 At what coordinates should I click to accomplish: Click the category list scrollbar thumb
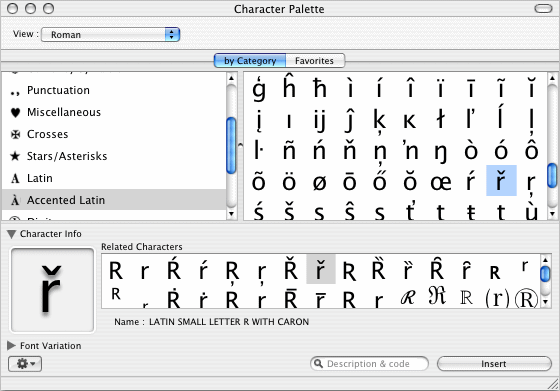click(x=231, y=145)
